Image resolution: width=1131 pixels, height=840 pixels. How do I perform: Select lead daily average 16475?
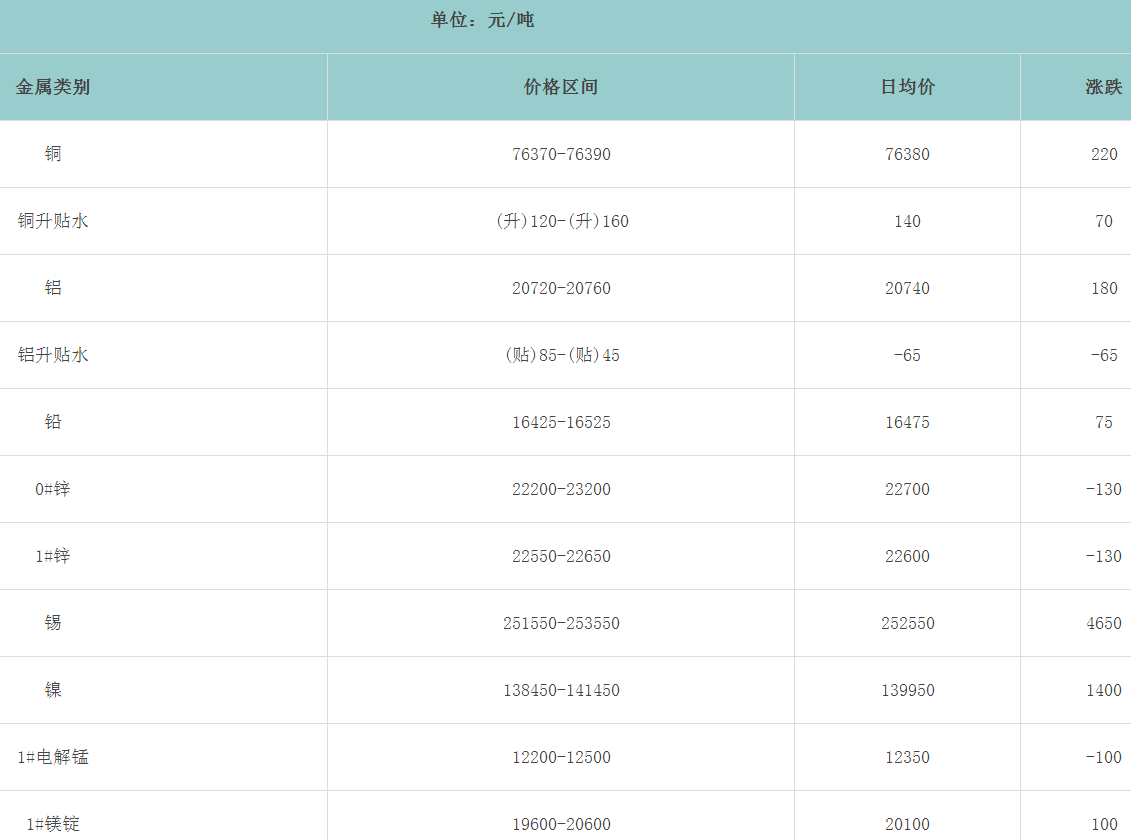pyautogui.click(x=907, y=422)
